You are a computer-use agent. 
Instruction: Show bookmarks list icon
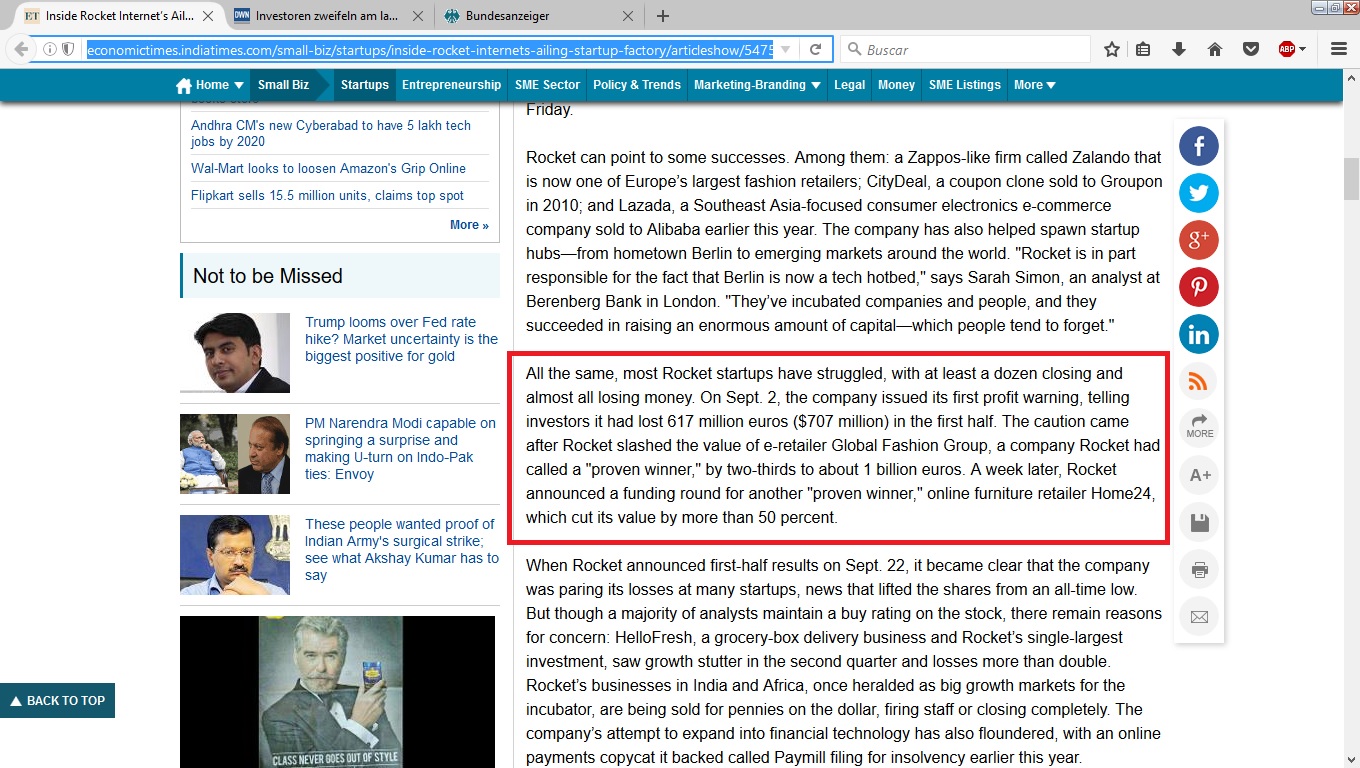[x=1144, y=49]
